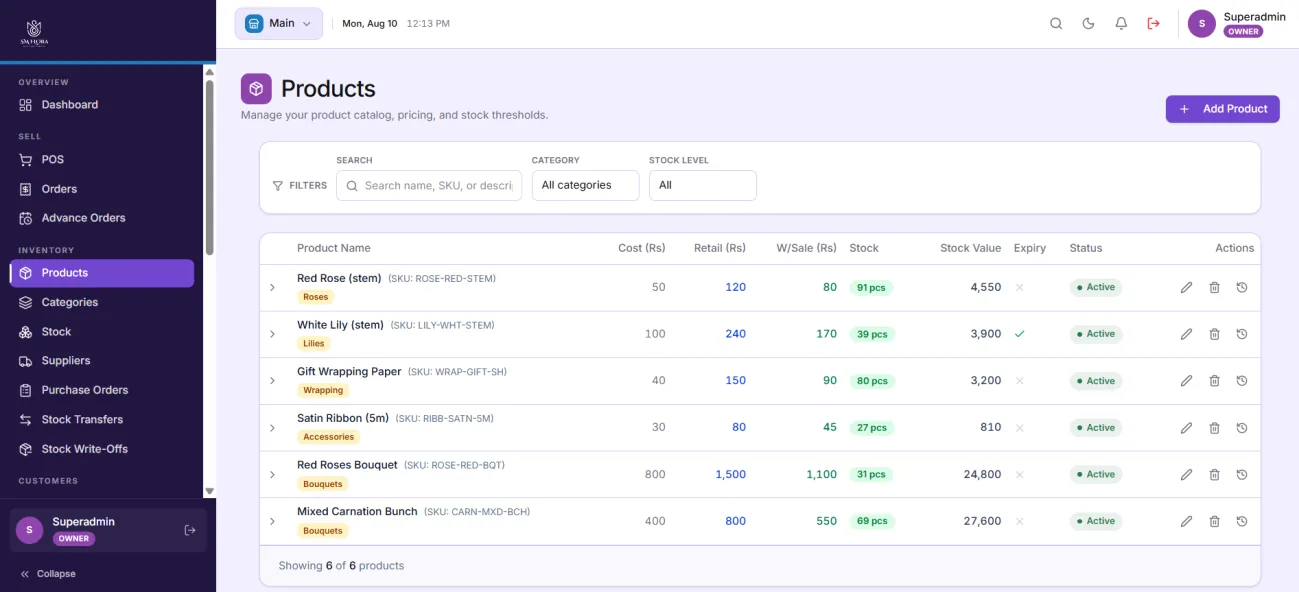
Task: Expand the Red Rose (stem) row
Action: (x=272, y=288)
